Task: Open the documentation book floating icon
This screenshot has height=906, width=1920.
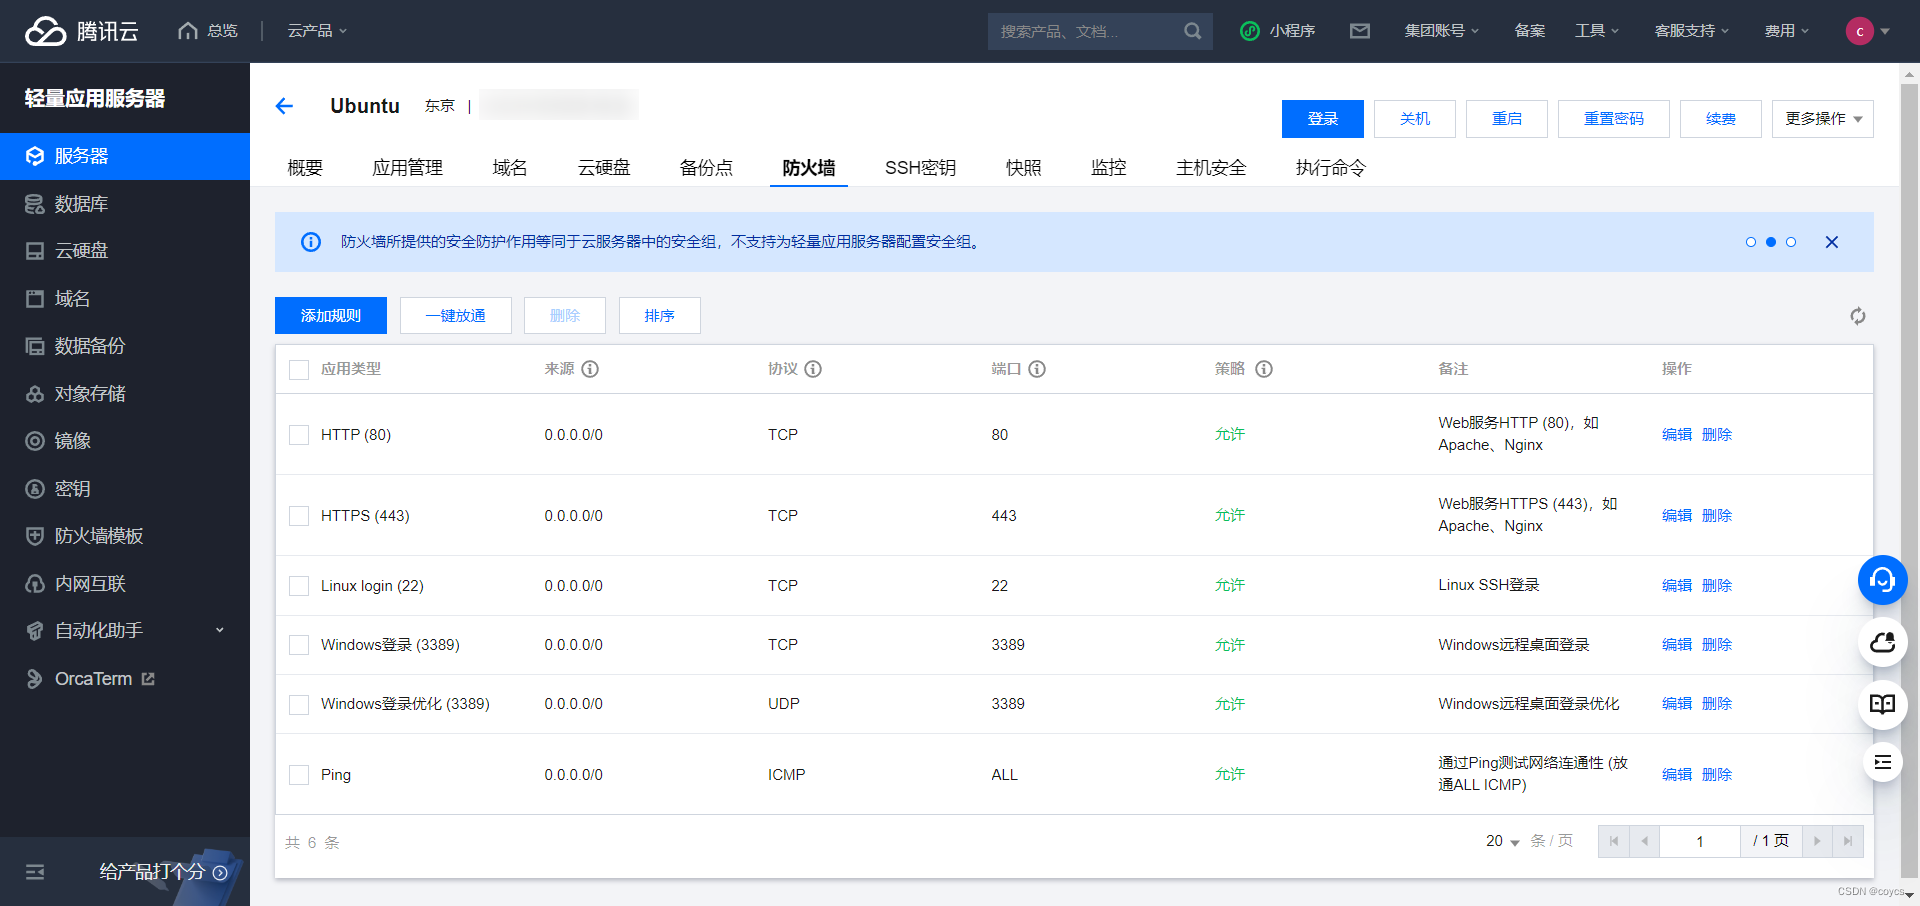Action: pos(1882,704)
